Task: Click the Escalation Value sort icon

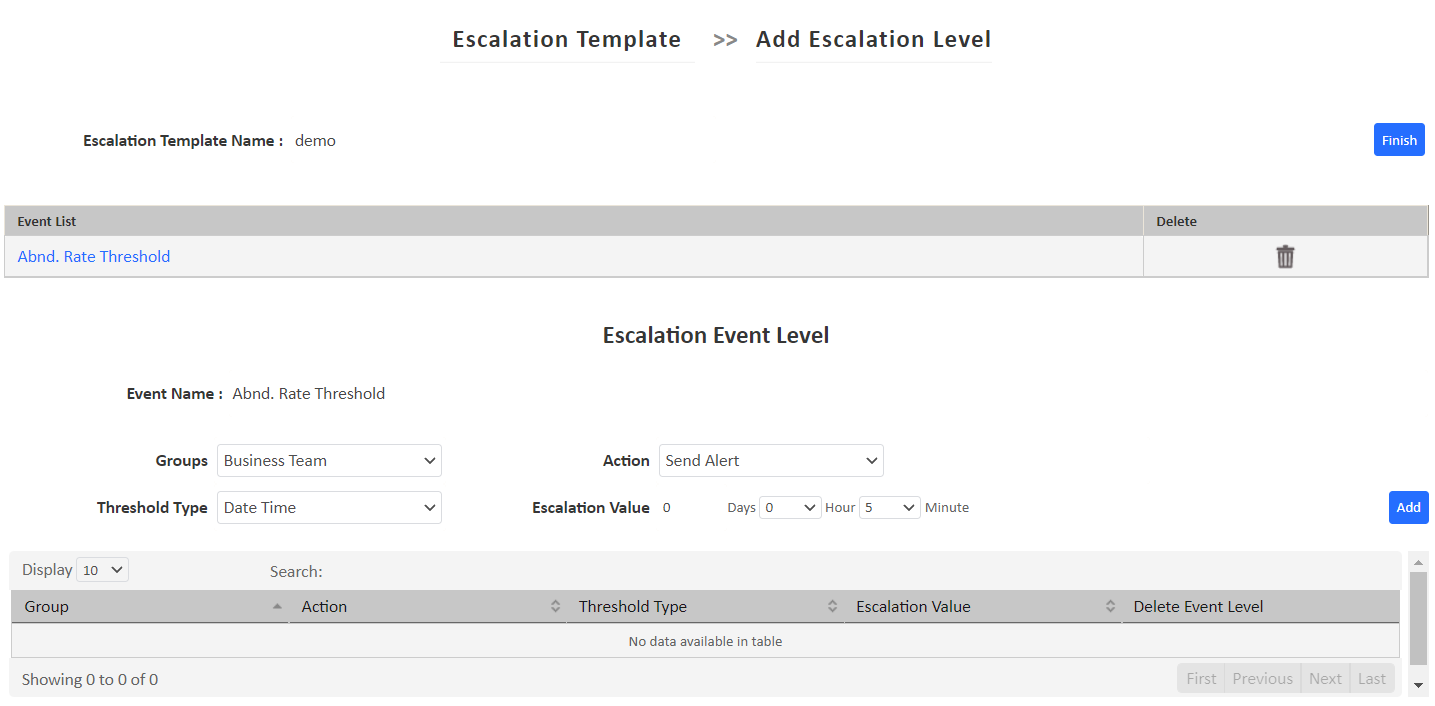Action: click(1110, 606)
